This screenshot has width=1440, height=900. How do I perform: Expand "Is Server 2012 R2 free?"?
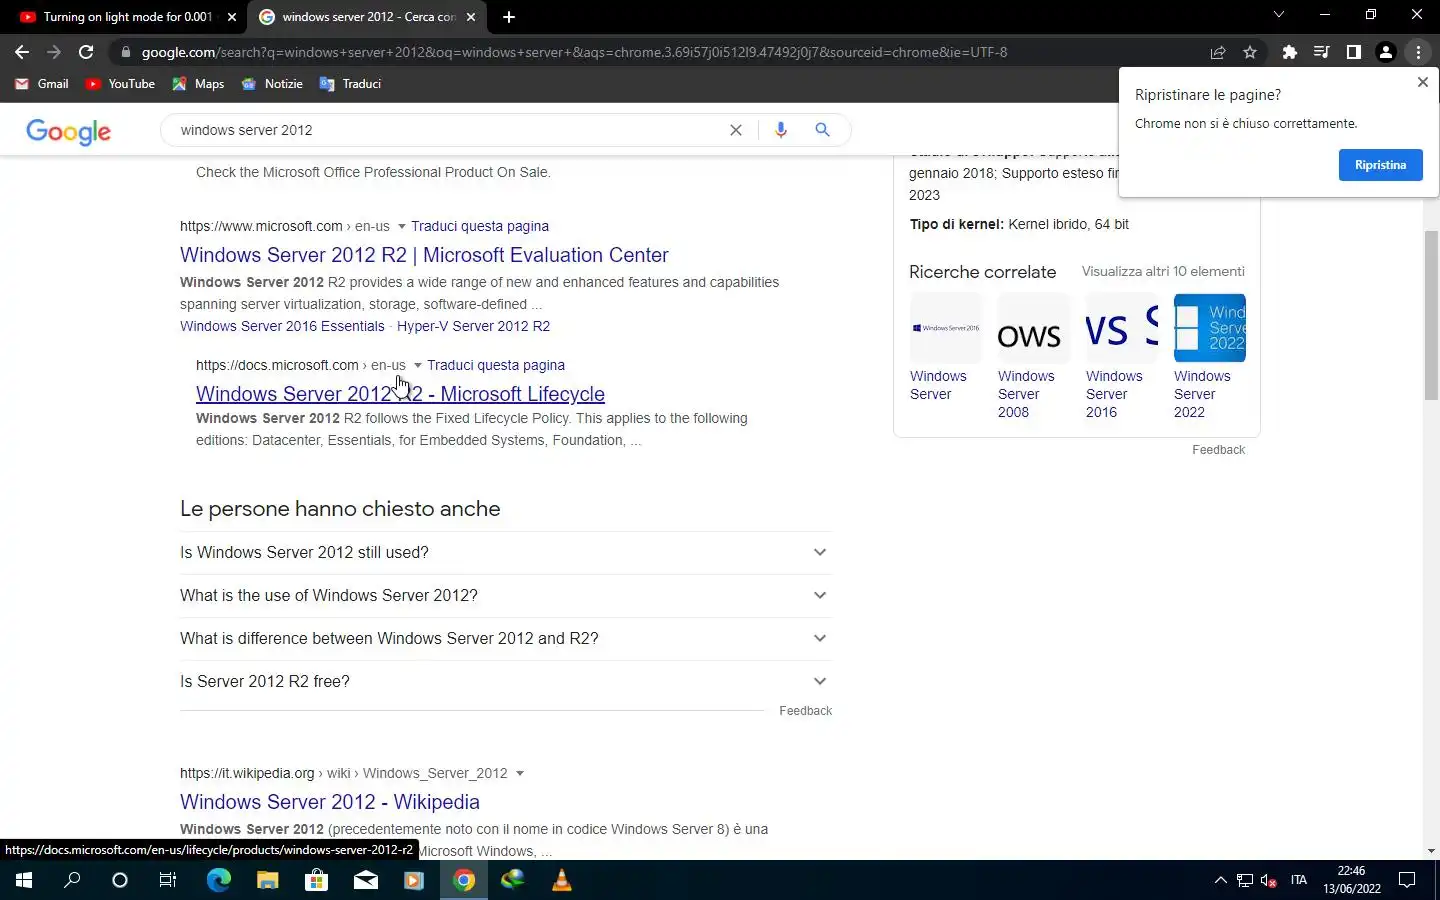(505, 681)
